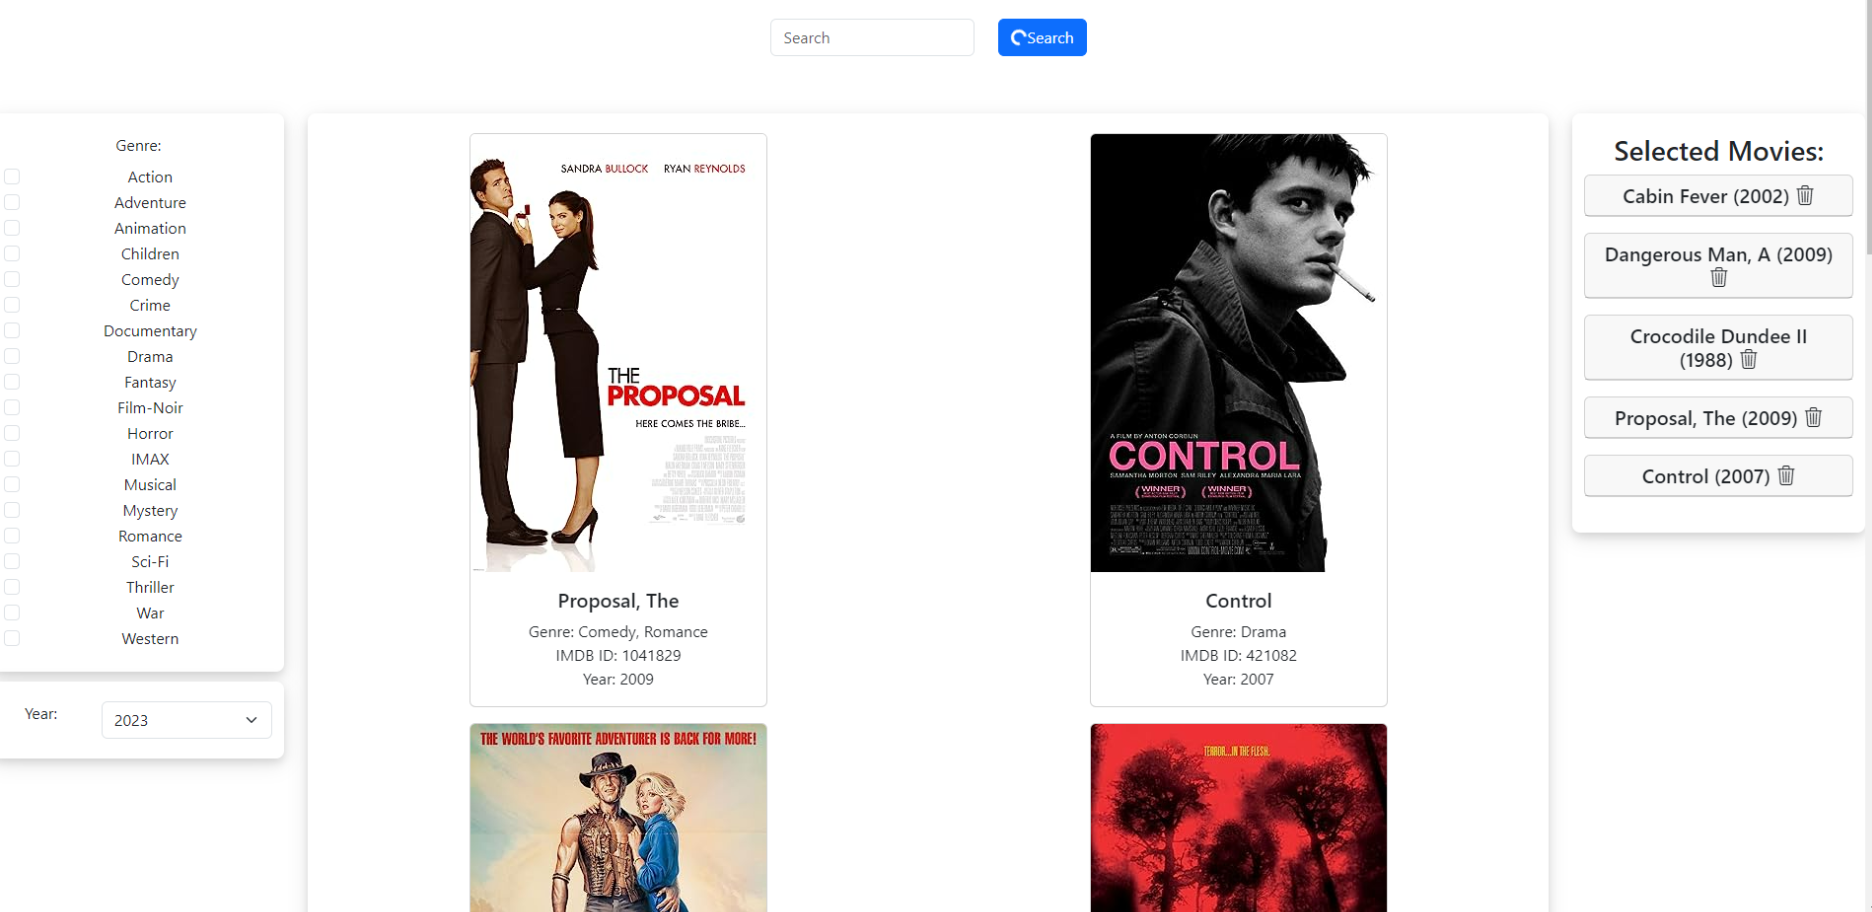Select the Western genre checkbox

12,638
